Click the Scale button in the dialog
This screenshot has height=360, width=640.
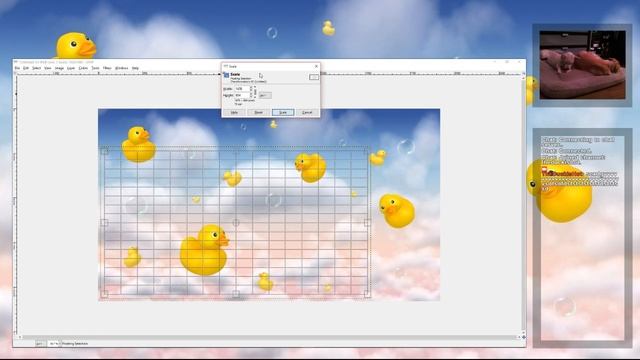283,112
